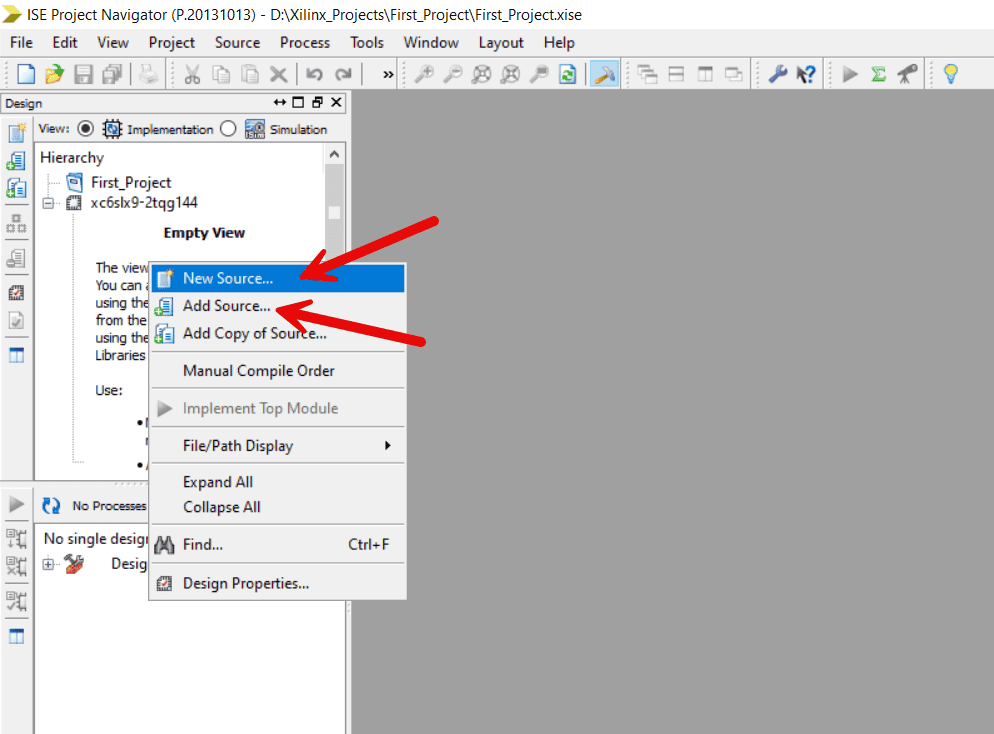
Task: Click the New file toolbar icon
Action: pyautogui.click(x=24, y=73)
